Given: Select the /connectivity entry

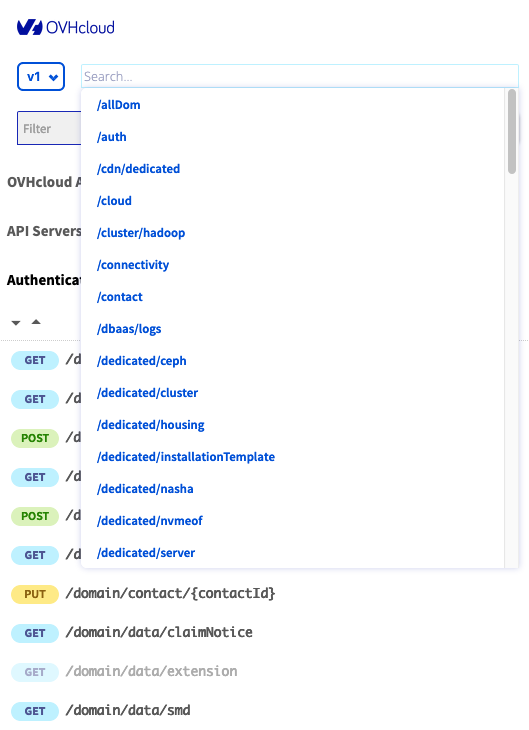Looking at the screenshot, I should point(133,265).
